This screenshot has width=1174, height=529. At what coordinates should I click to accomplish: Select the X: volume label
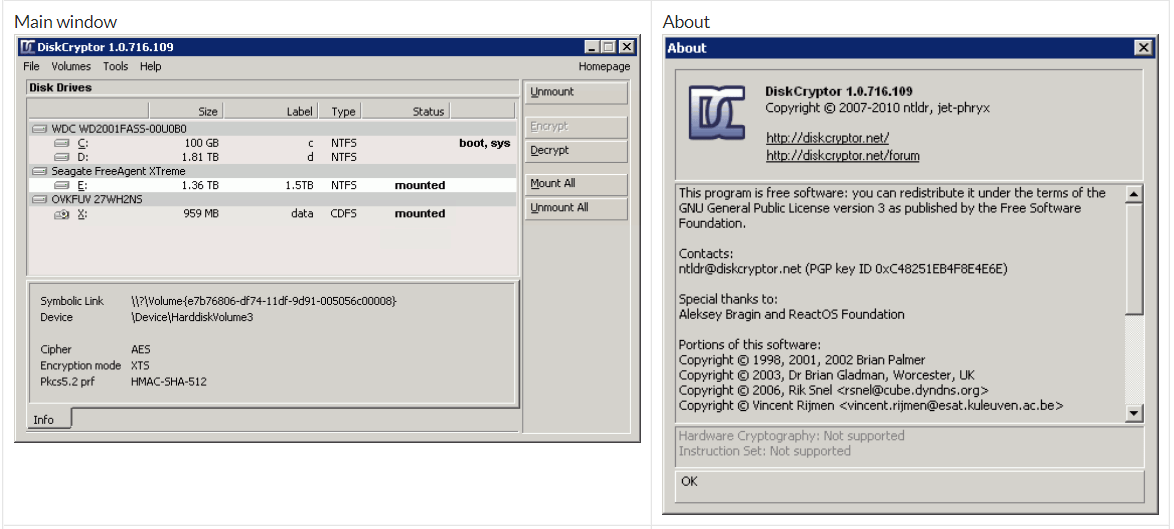click(82, 214)
